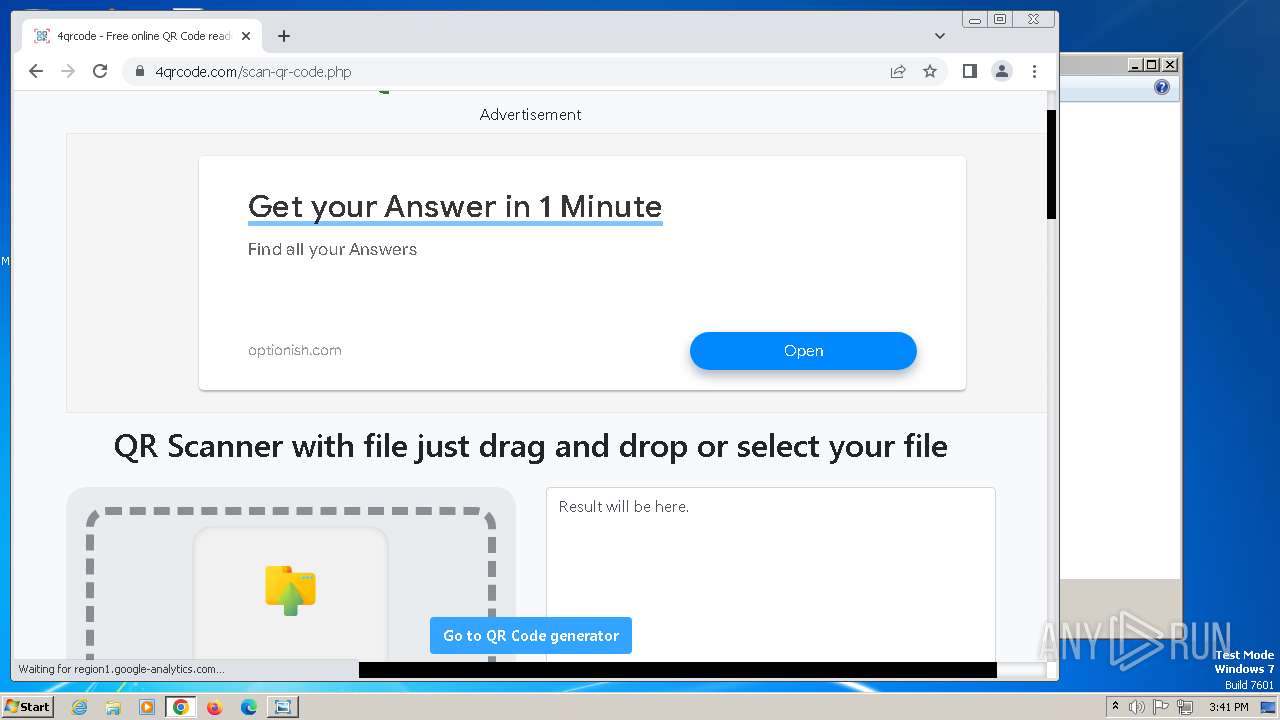Click inside the 'Result will be here' box
The width and height of the screenshot is (1280, 720).
[x=770, y=575]
